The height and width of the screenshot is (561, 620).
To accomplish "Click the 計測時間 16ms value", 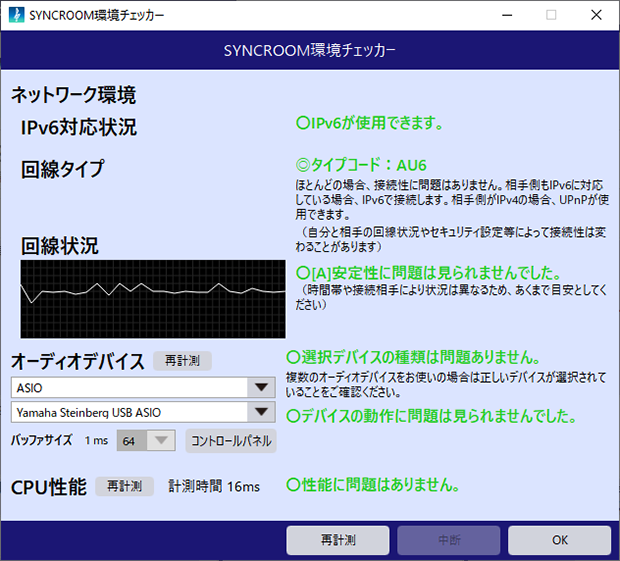I will 214,486.
